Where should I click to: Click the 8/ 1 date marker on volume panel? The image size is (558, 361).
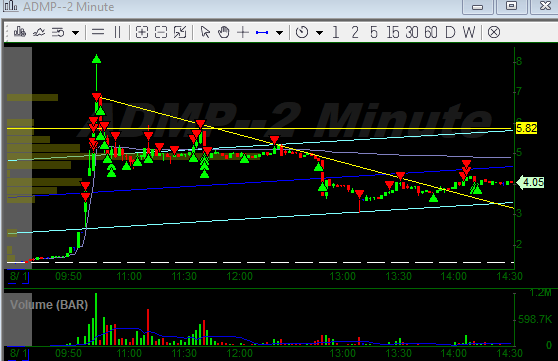point(18,353)
